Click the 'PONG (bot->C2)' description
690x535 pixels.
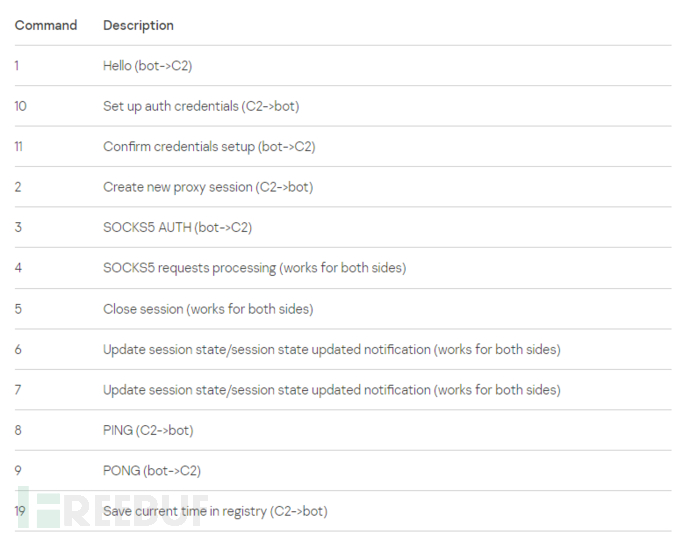pyautogui.click(x=152, y=471)
